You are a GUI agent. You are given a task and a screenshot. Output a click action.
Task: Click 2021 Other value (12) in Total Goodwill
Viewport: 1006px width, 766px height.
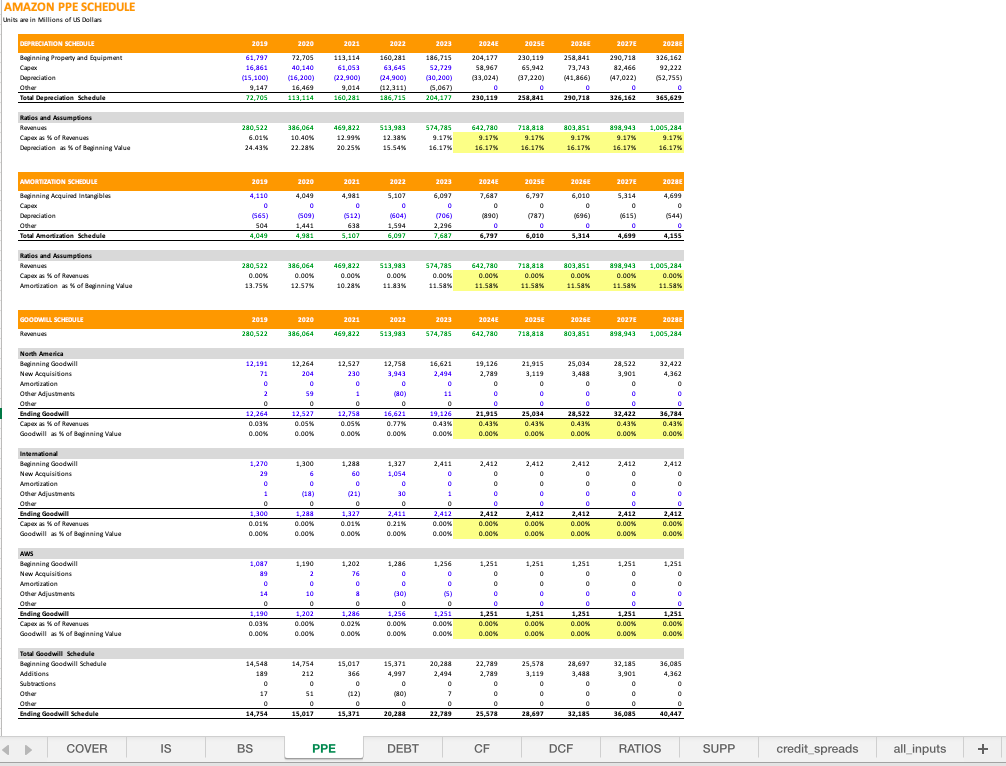click(354, 694)
